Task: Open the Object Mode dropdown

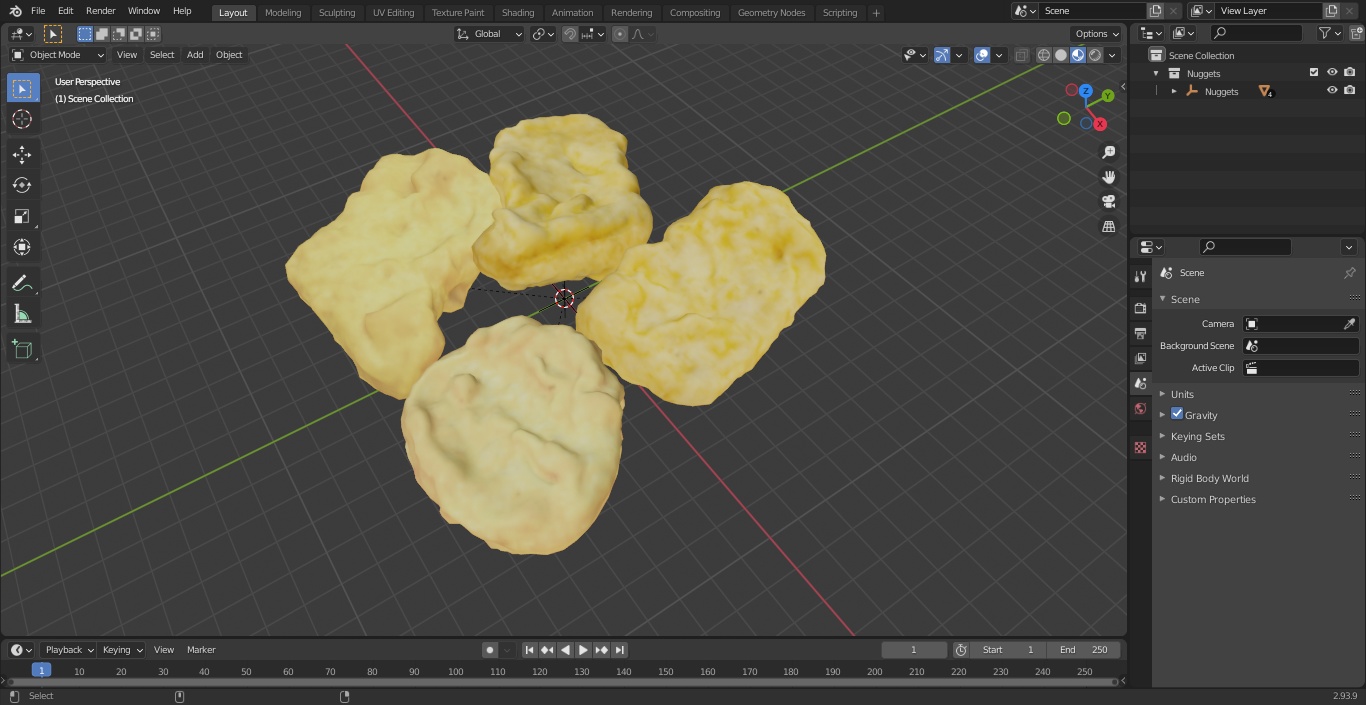Action: 58,55
